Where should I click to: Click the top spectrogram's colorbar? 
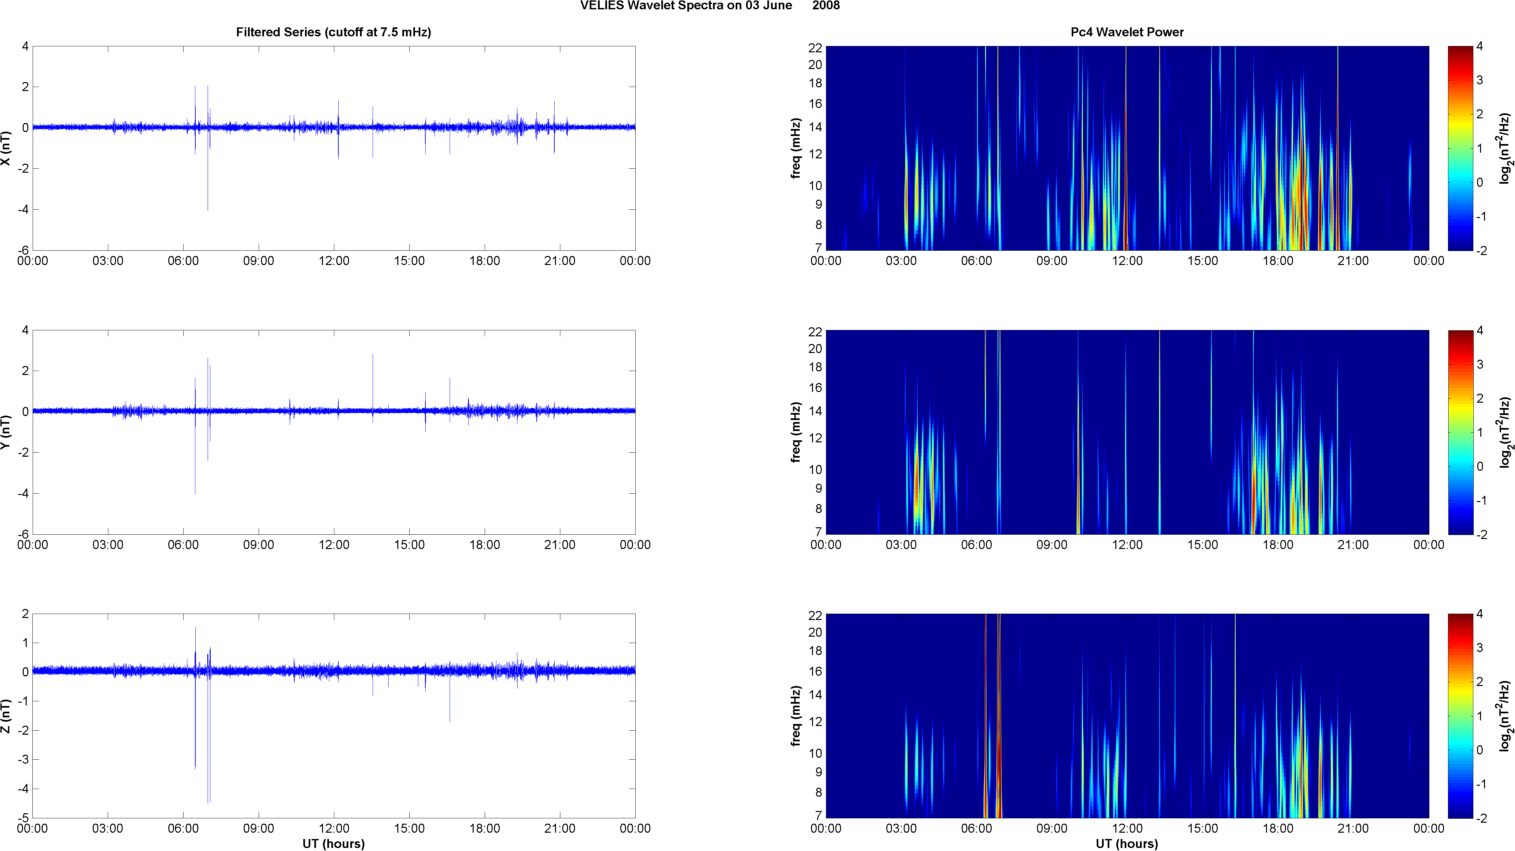[x=1460, y=148]
